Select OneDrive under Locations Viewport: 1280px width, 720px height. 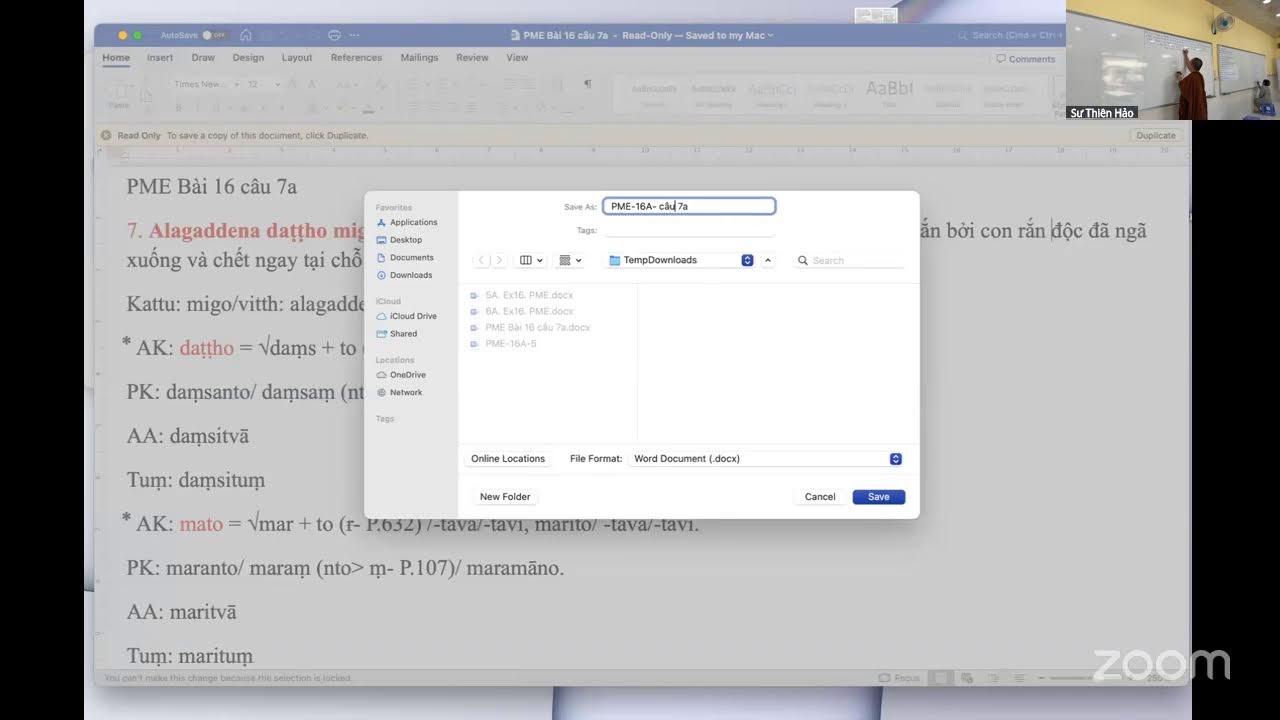click(x=400, y=375)
